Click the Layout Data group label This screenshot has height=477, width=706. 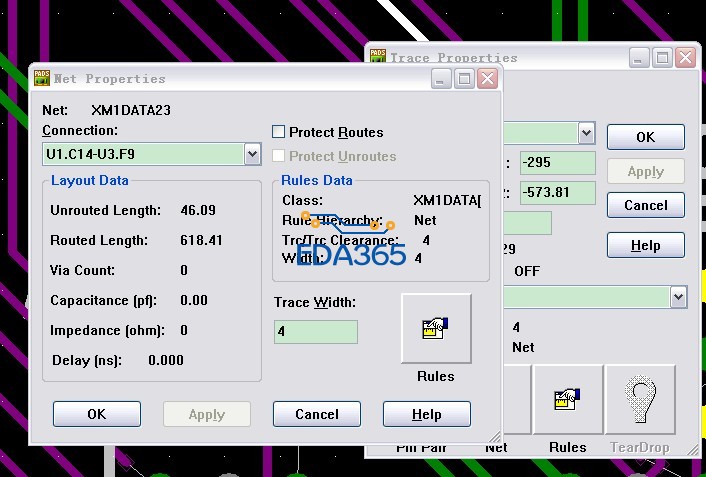(90, 180)
